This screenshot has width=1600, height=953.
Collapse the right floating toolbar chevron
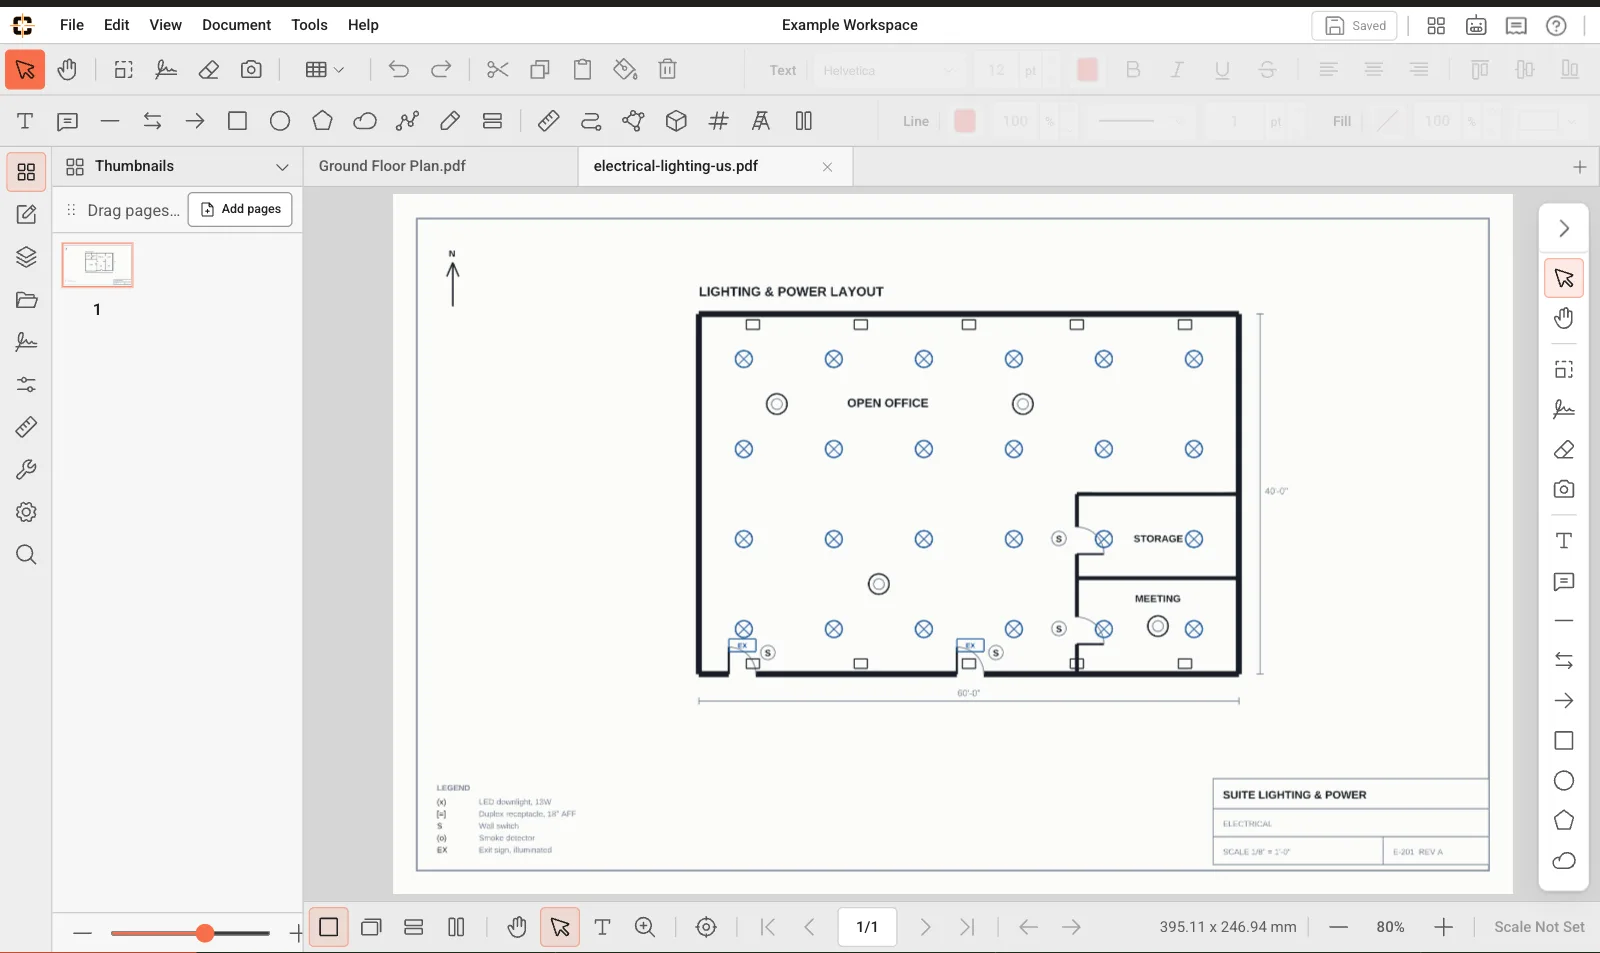pos(1564,229)
